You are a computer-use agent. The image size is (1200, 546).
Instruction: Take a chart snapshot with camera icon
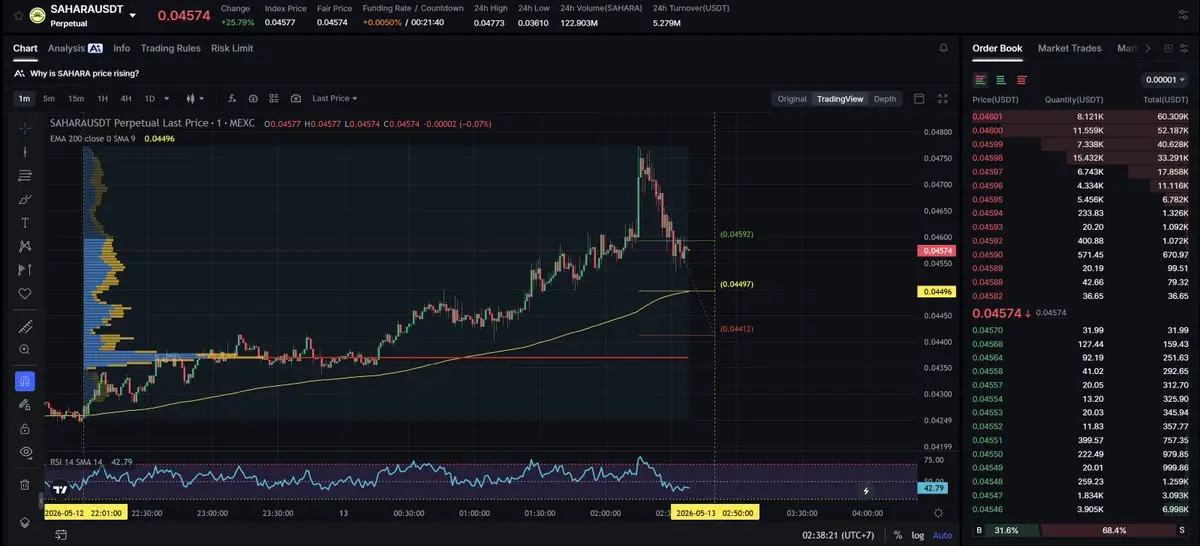pyautogui.click(x=296, y=98)
